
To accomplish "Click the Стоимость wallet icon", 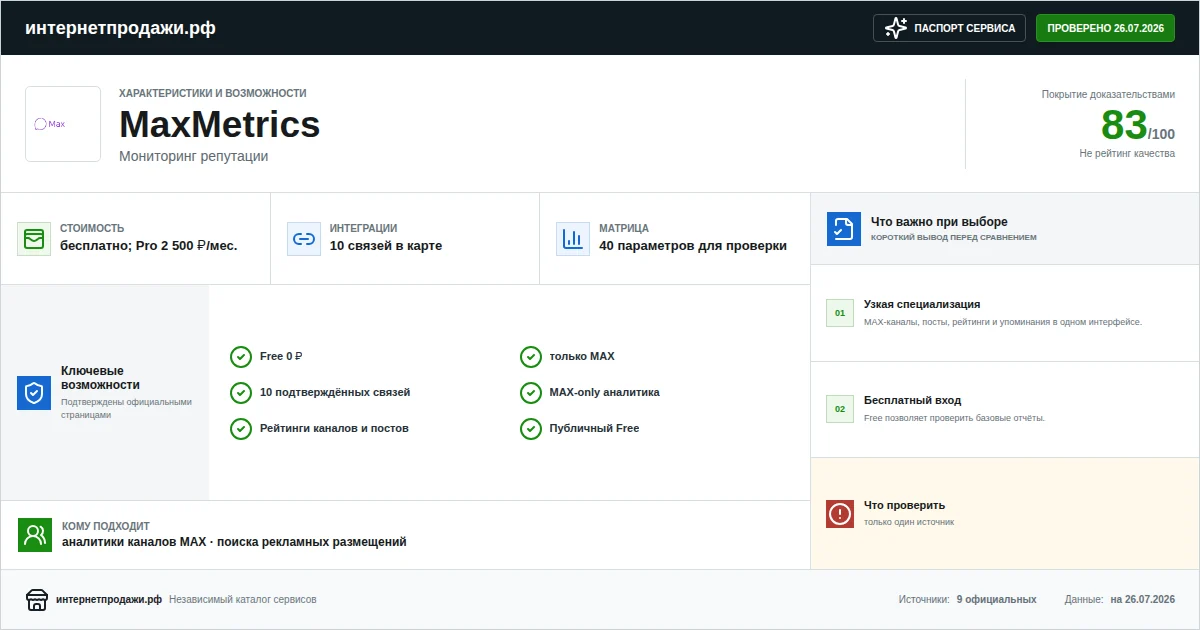I will point(34,239).
